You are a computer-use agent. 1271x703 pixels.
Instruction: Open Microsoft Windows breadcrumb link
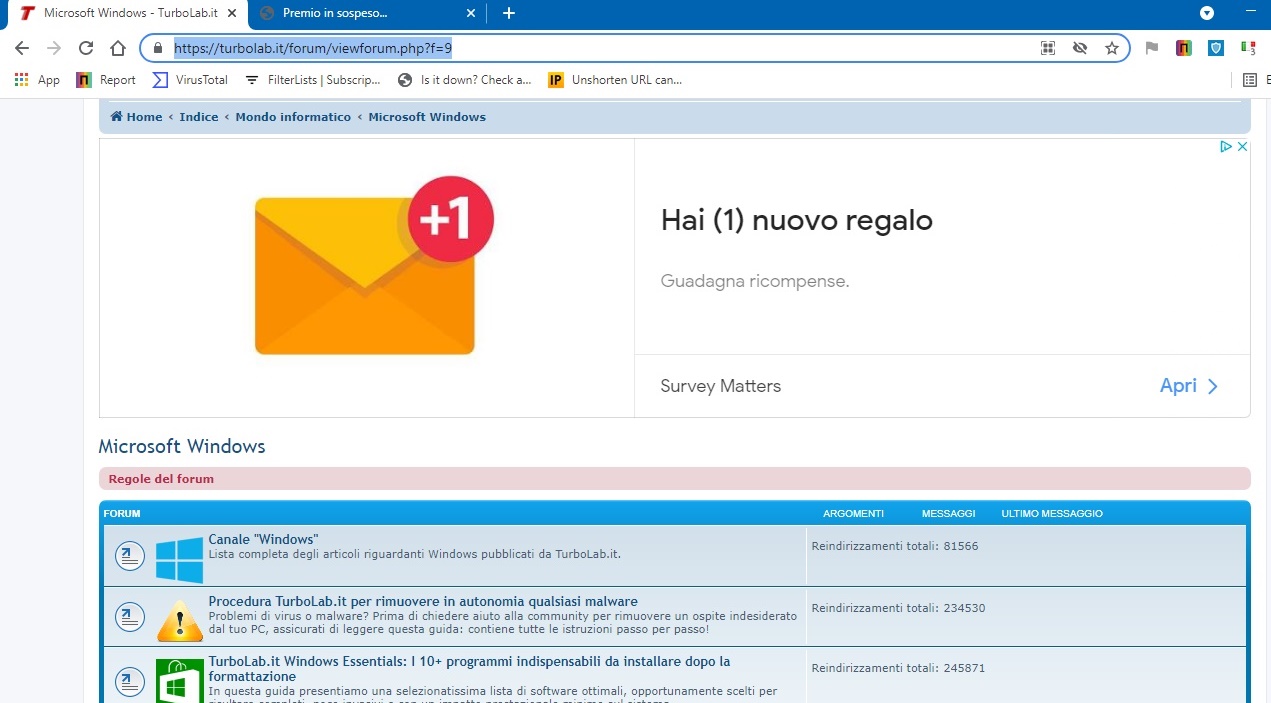pos(427,117)
